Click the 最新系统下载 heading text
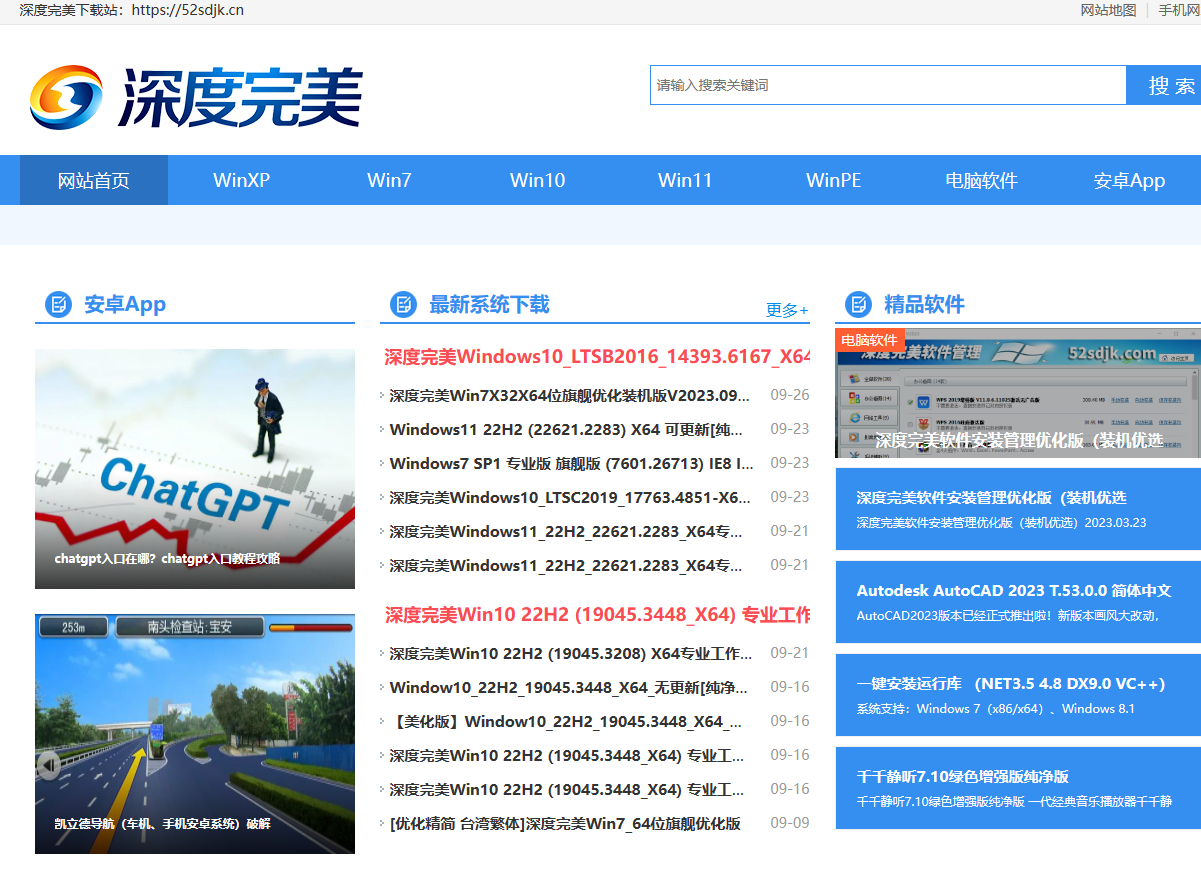 pos(489,304)
